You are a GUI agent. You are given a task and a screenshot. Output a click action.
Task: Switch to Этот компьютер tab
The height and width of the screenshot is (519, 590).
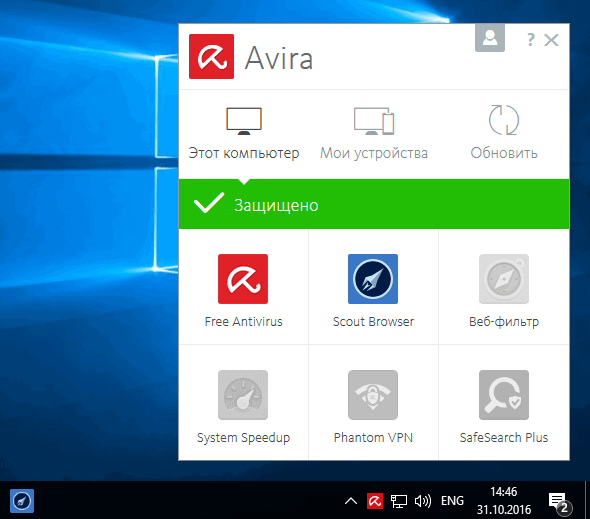pyautogui.click(x=243, y=134)
